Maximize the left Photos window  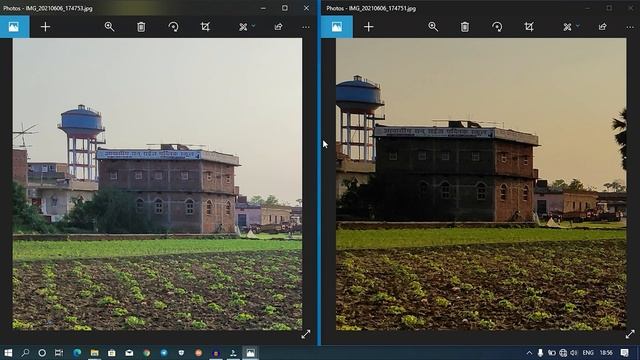(284, 8)
